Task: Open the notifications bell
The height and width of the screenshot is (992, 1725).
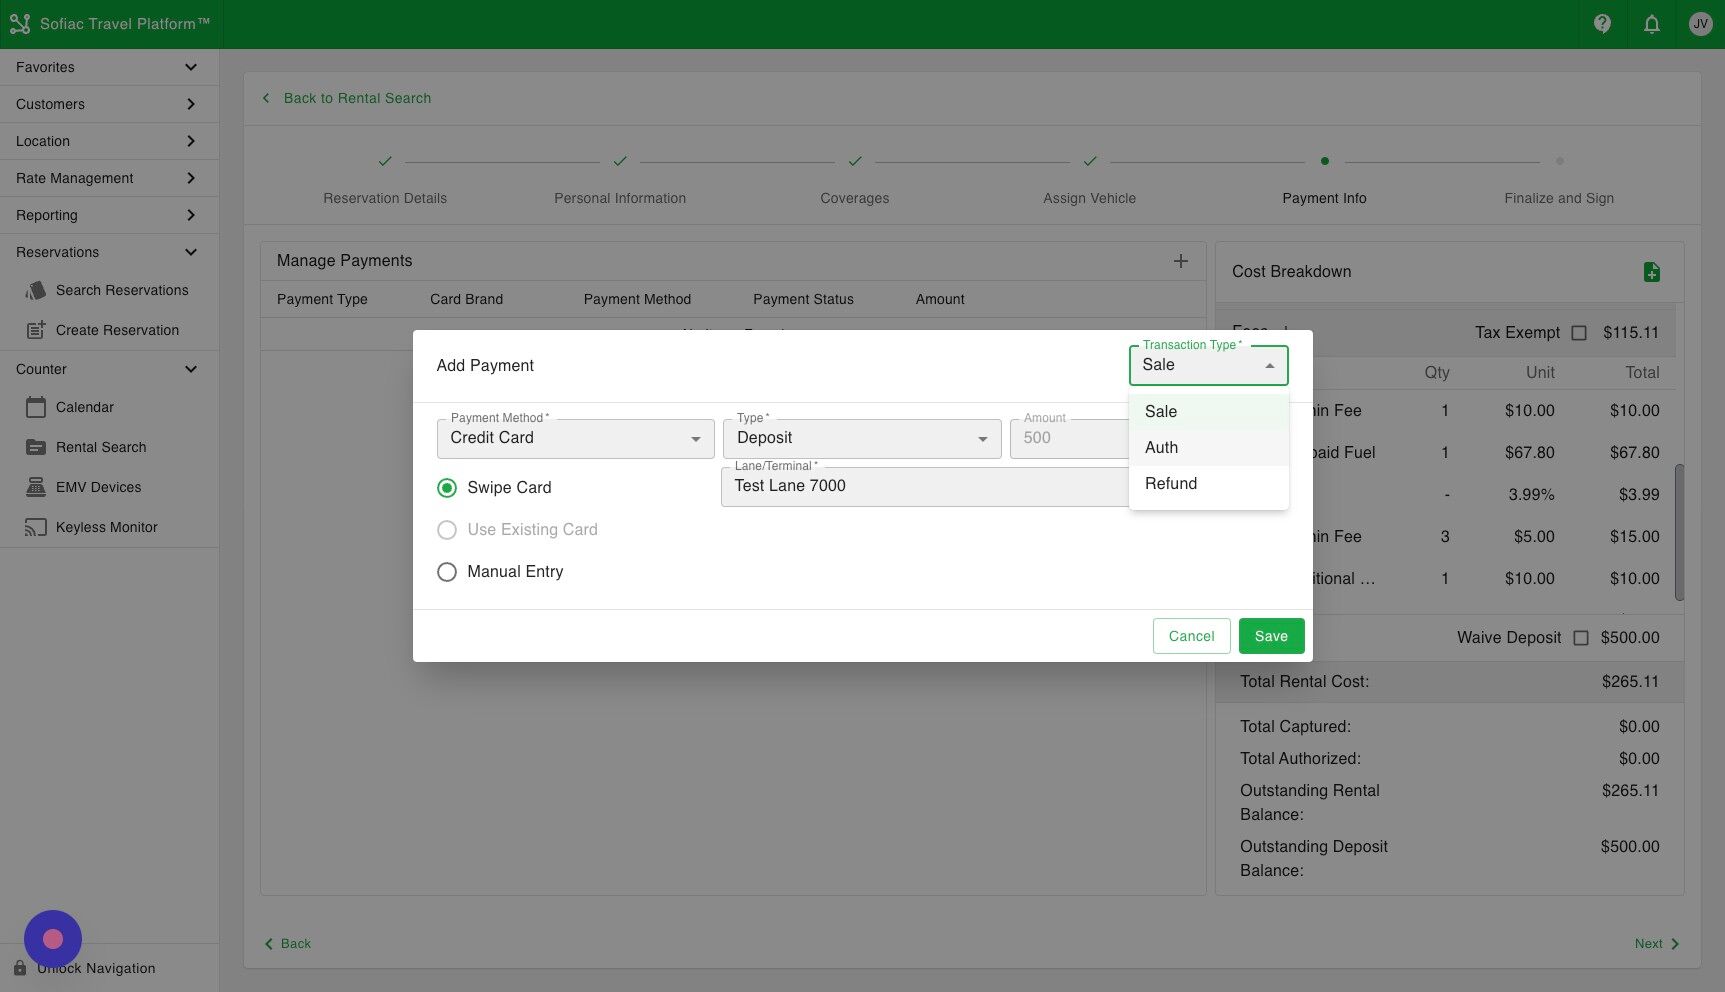Action: (x=1651, y=23)
